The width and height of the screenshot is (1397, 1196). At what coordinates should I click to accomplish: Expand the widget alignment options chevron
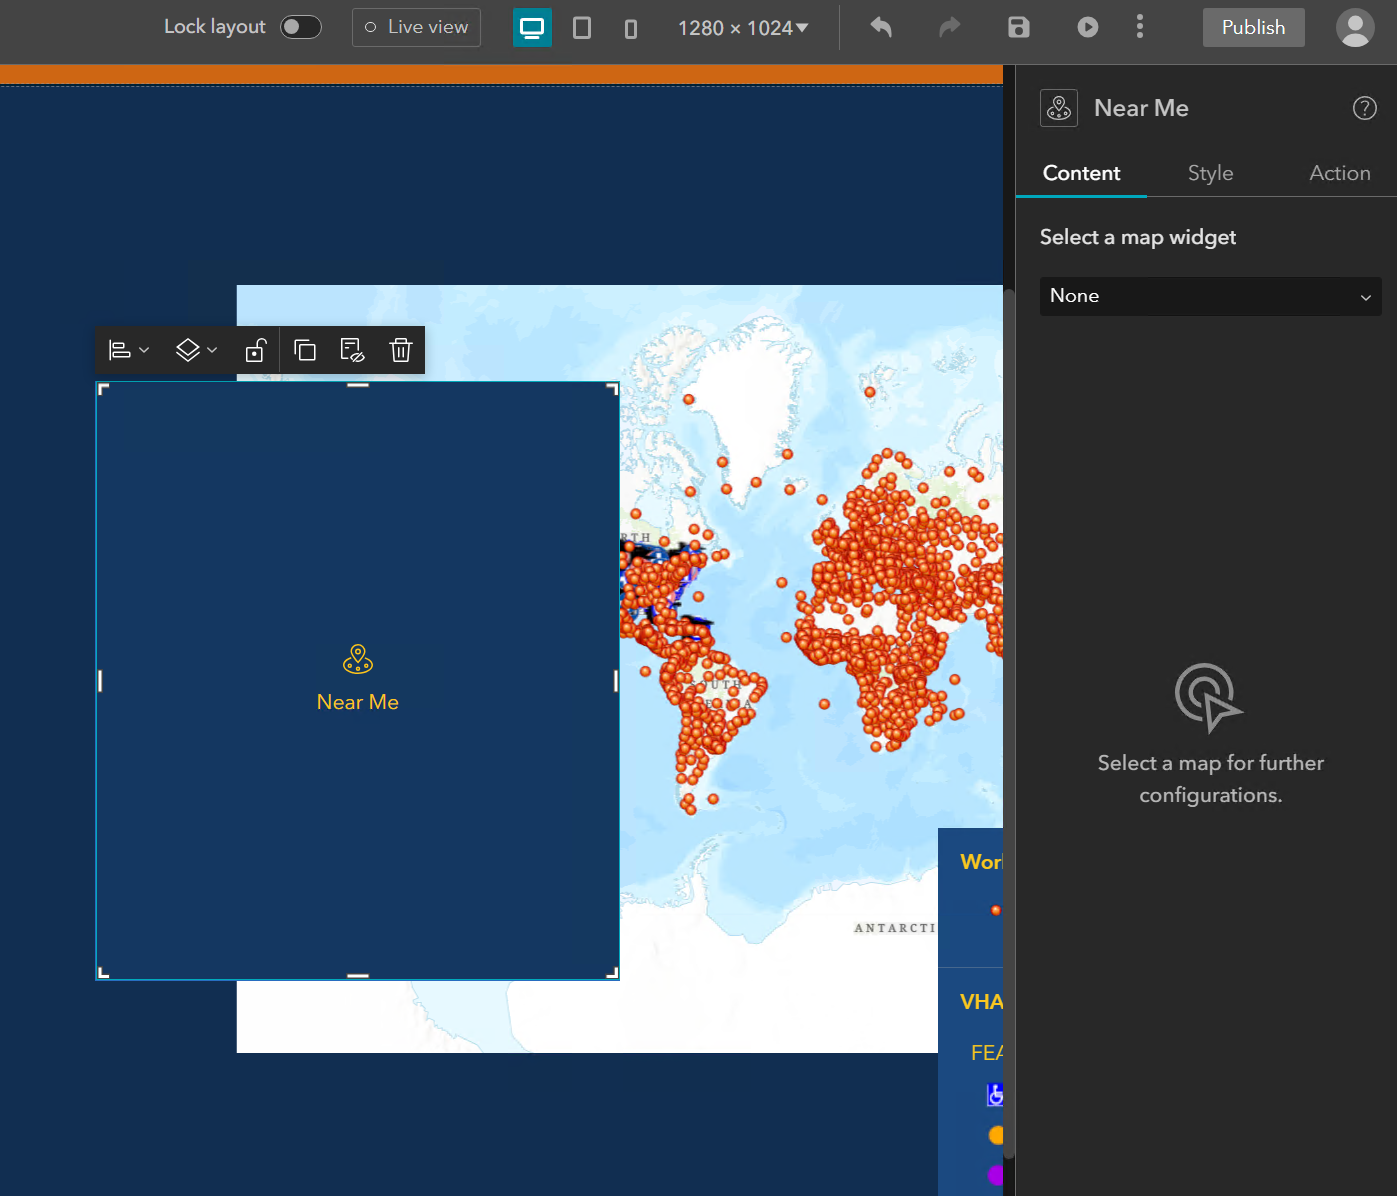(143, 350)
